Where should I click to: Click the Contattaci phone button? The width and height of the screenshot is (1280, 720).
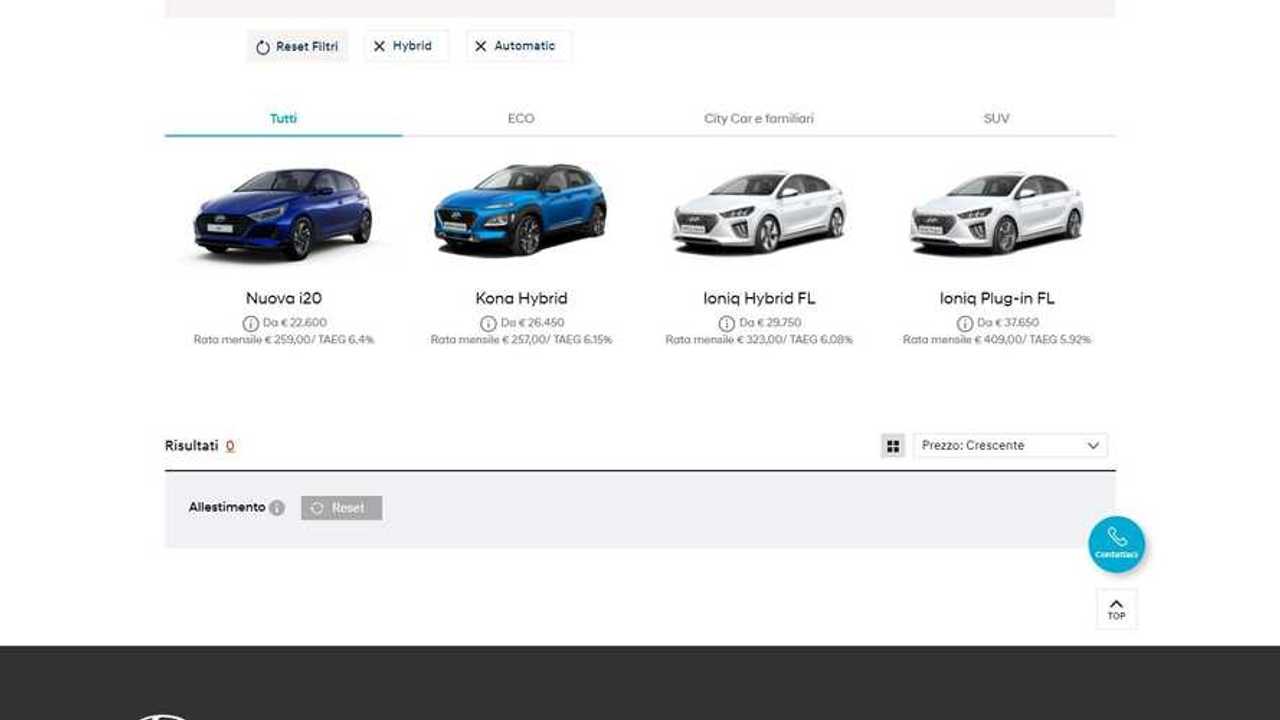[x=1117, y=544]
